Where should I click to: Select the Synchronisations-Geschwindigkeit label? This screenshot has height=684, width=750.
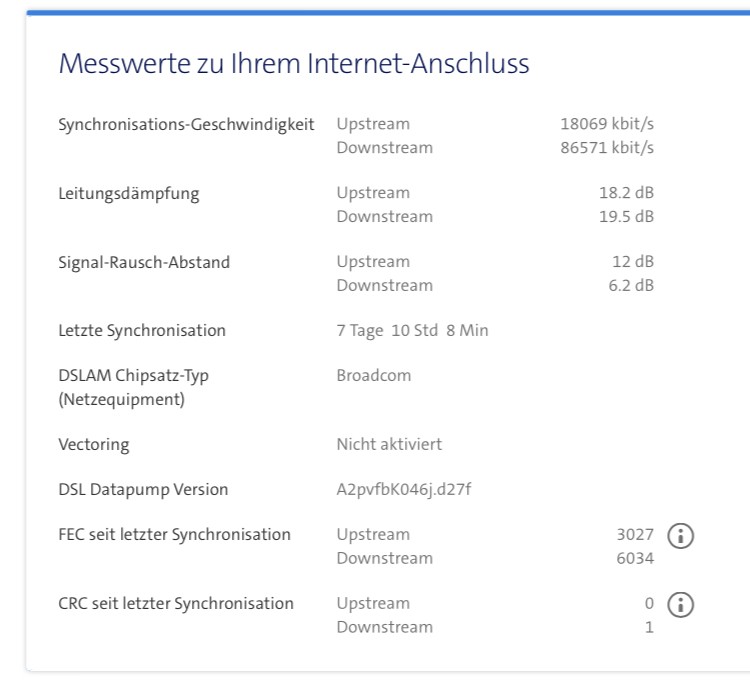pyautogui.click(x=186, y=124)
